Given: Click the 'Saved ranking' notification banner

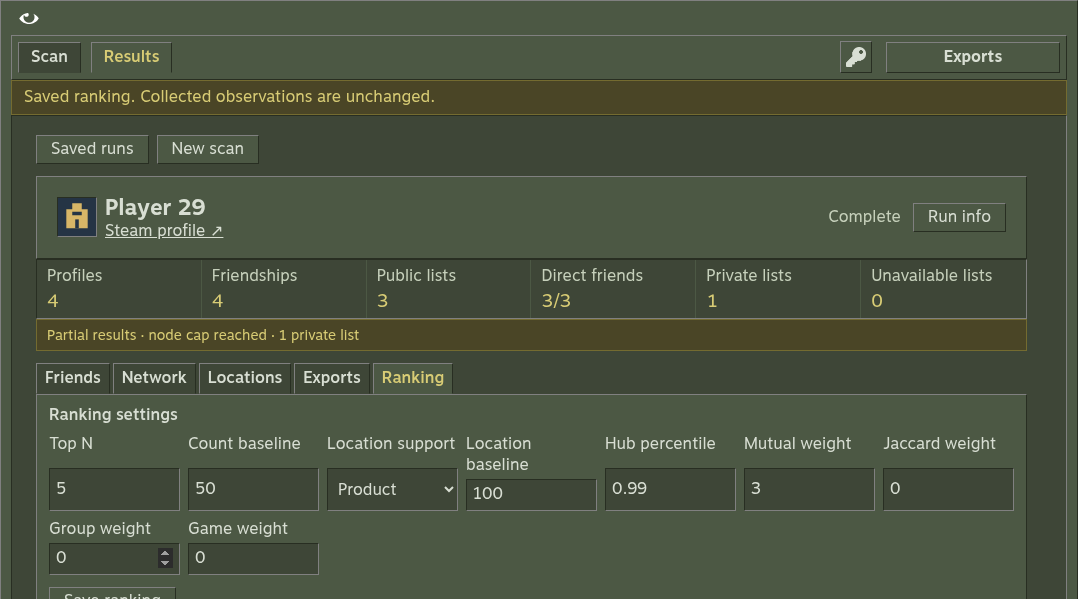Looking at the screenshot, I should [538, 97].
